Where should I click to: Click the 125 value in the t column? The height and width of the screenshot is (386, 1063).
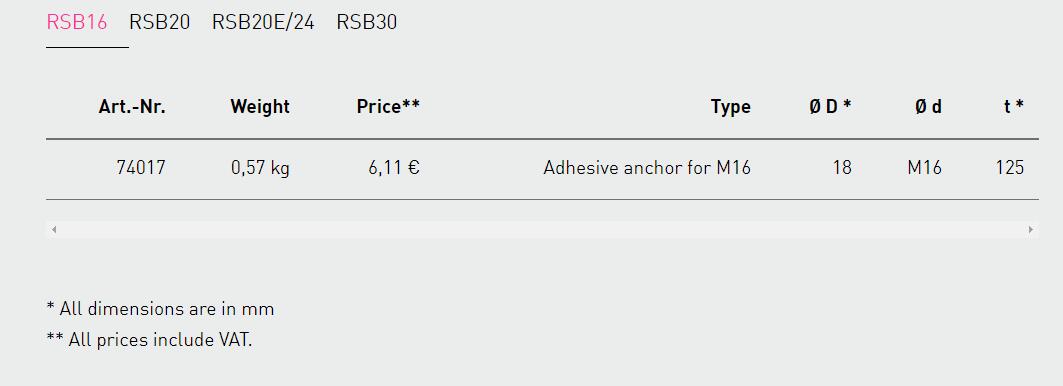pyautogui.click(x=1010, y=168)
